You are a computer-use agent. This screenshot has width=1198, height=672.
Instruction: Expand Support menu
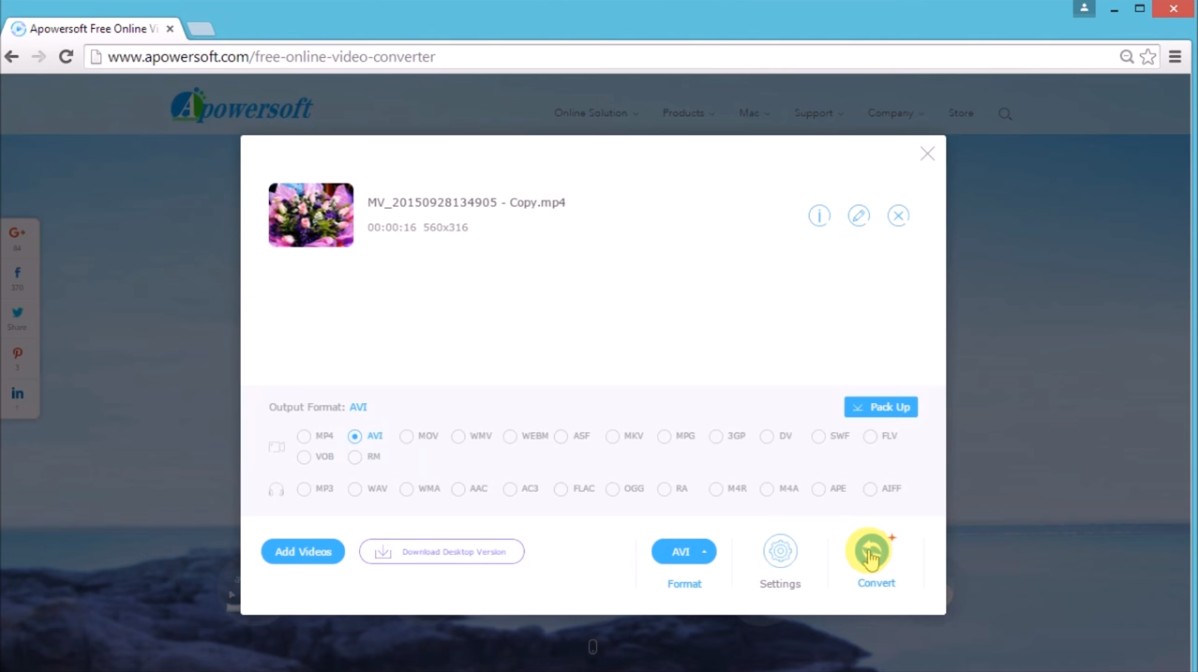click(x=818, y=113)
